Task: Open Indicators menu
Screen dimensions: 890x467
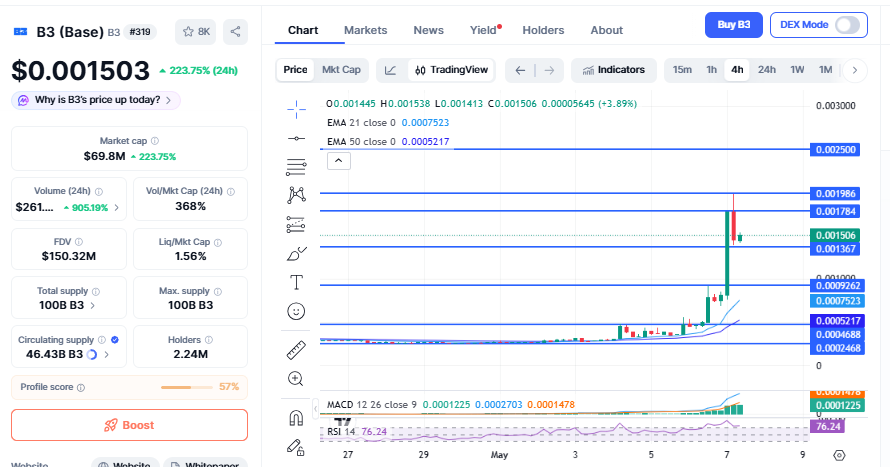Action: click(614, 70)
